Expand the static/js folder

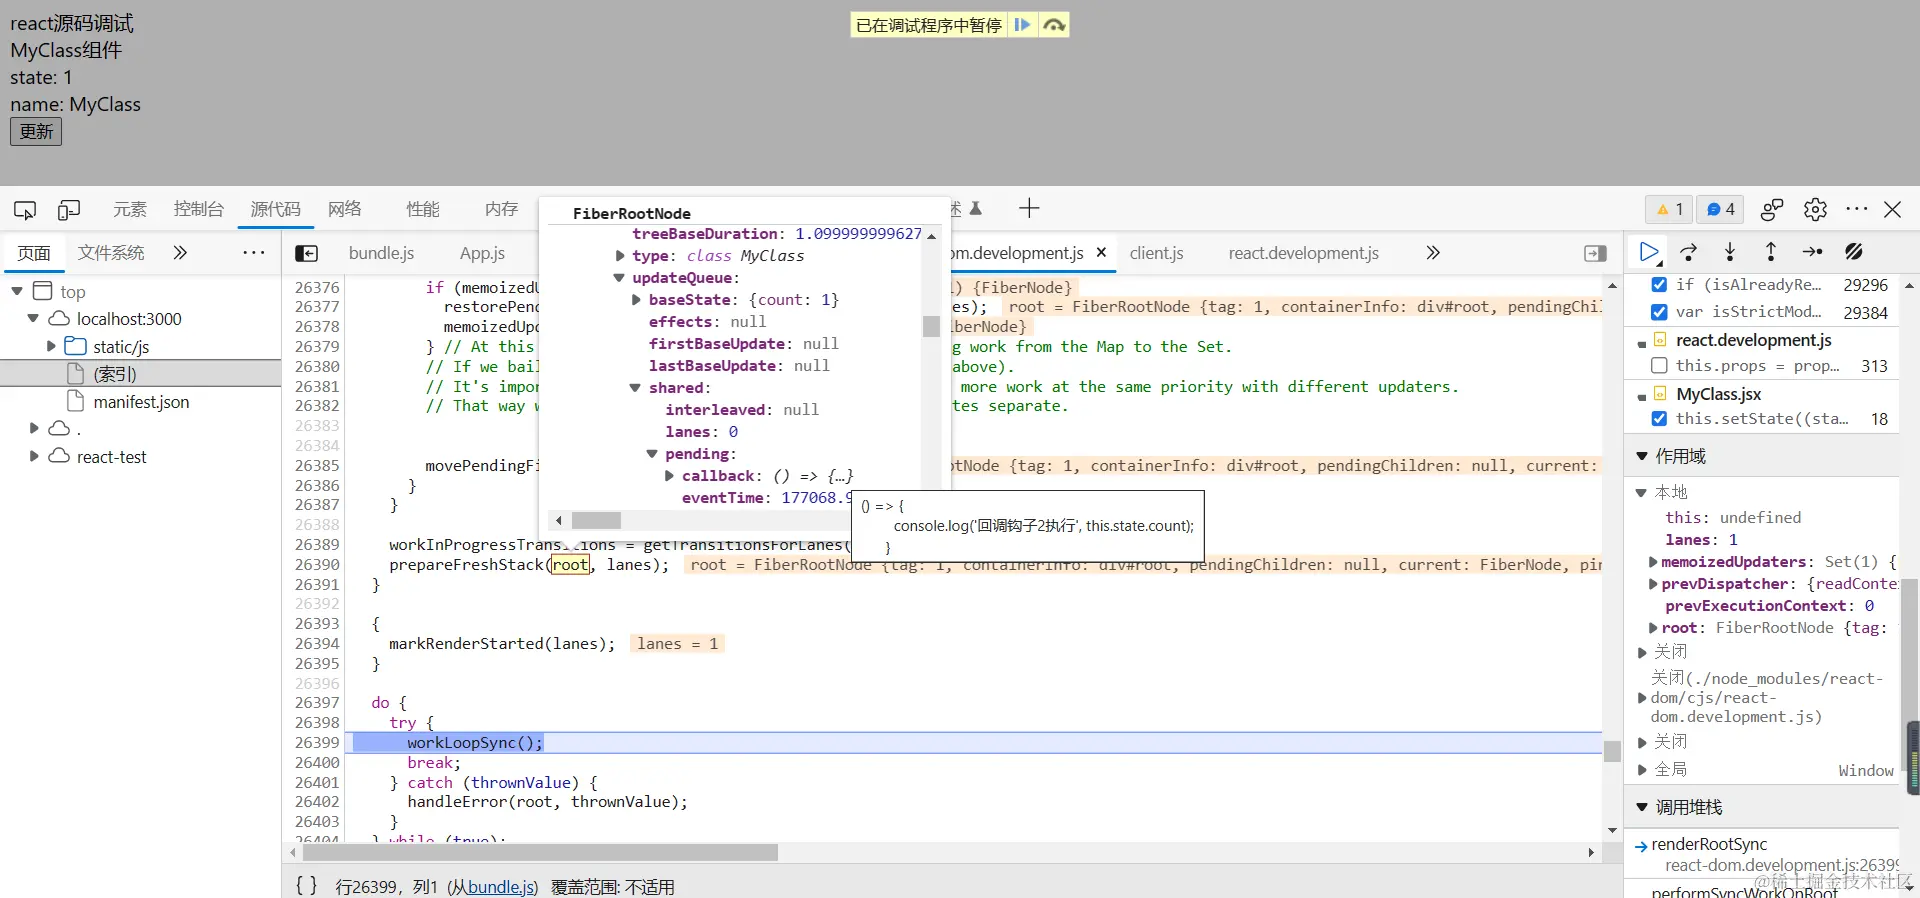[x=51, y=347]
